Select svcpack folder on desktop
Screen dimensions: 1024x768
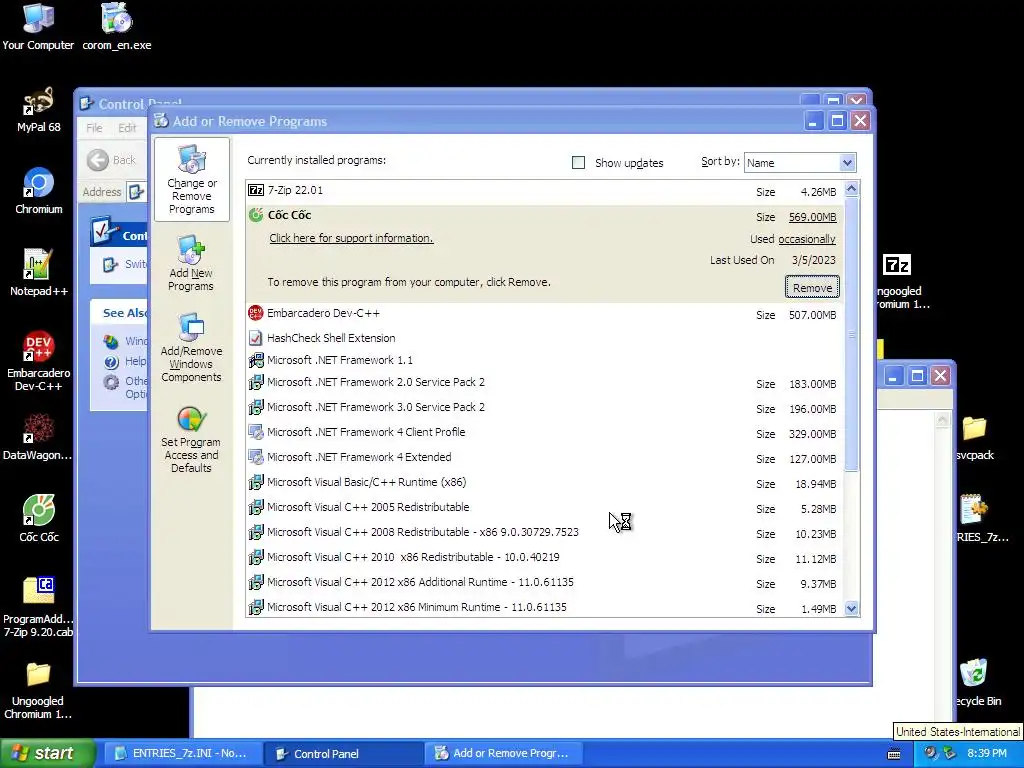point(974,438)
